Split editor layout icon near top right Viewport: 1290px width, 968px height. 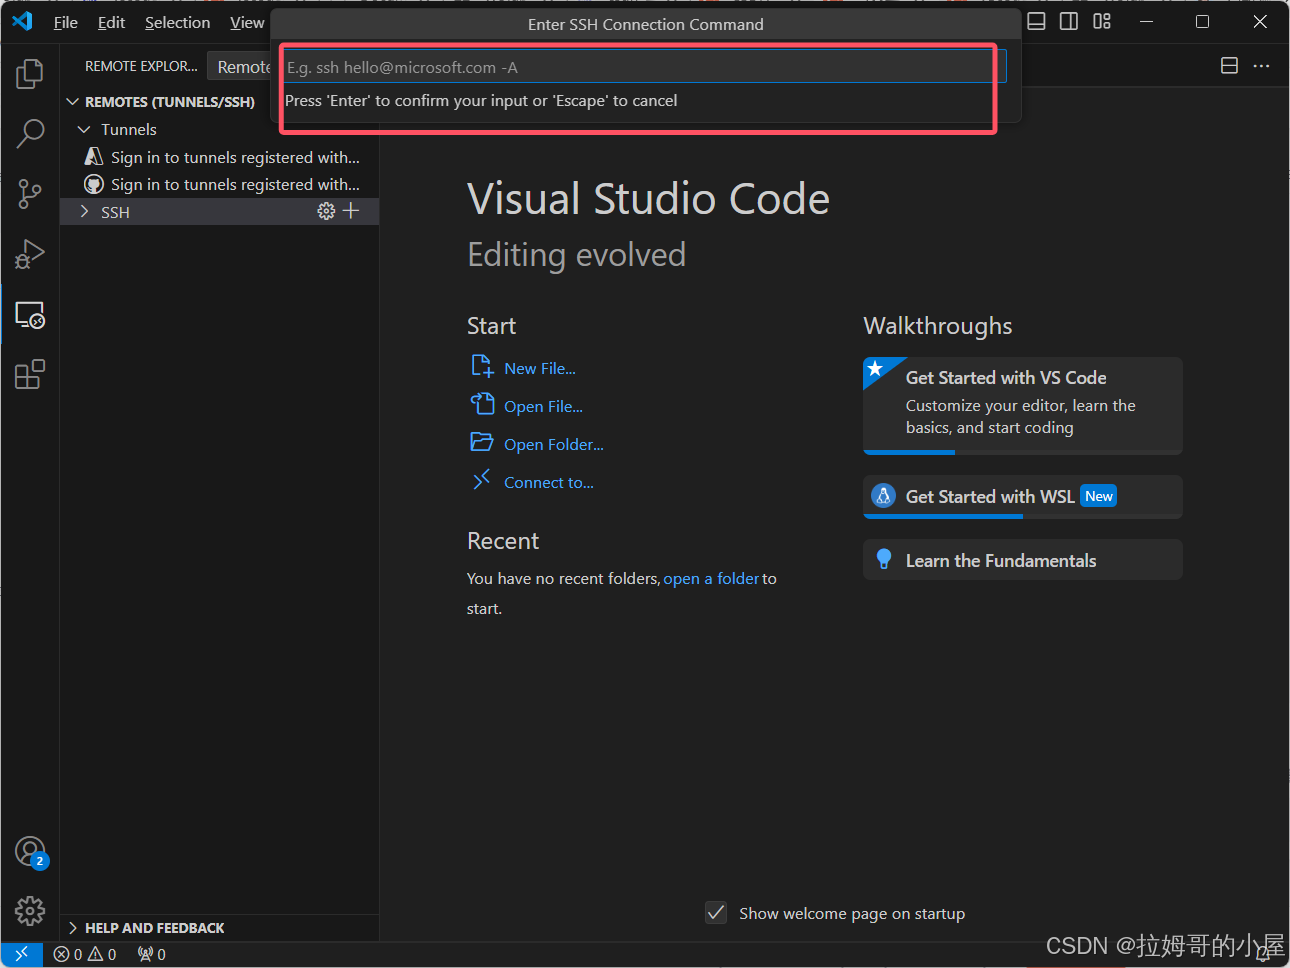(1230, 66)
